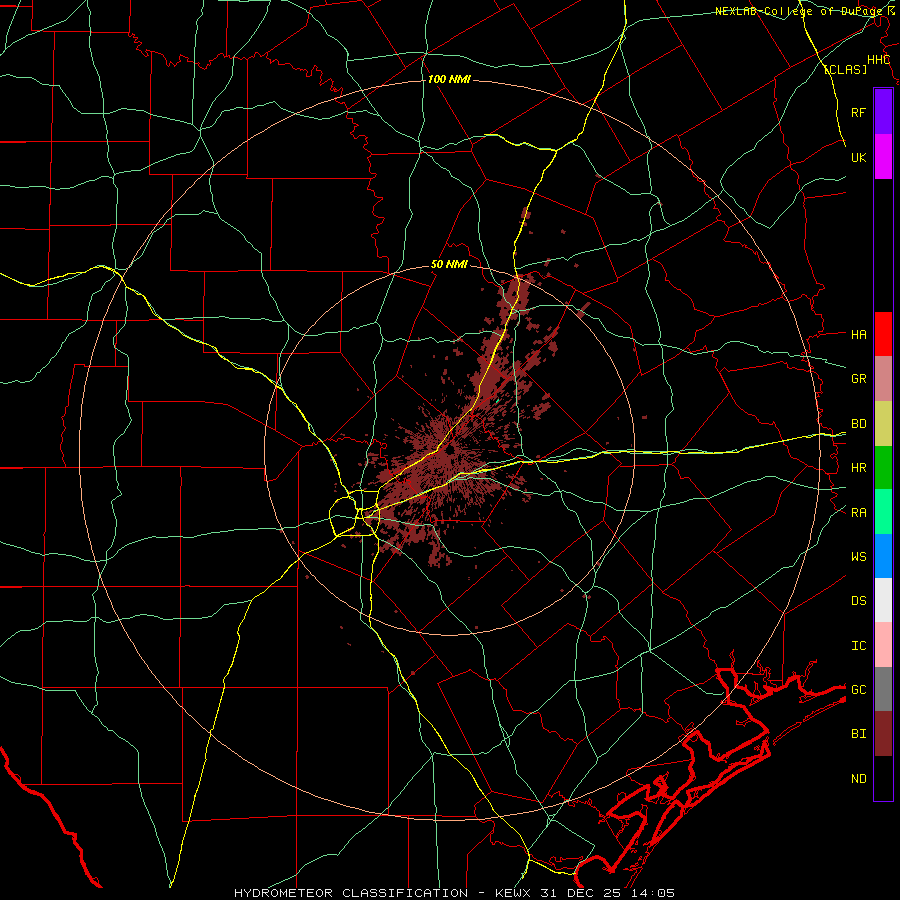Click the HHC product label

point(878,60)
